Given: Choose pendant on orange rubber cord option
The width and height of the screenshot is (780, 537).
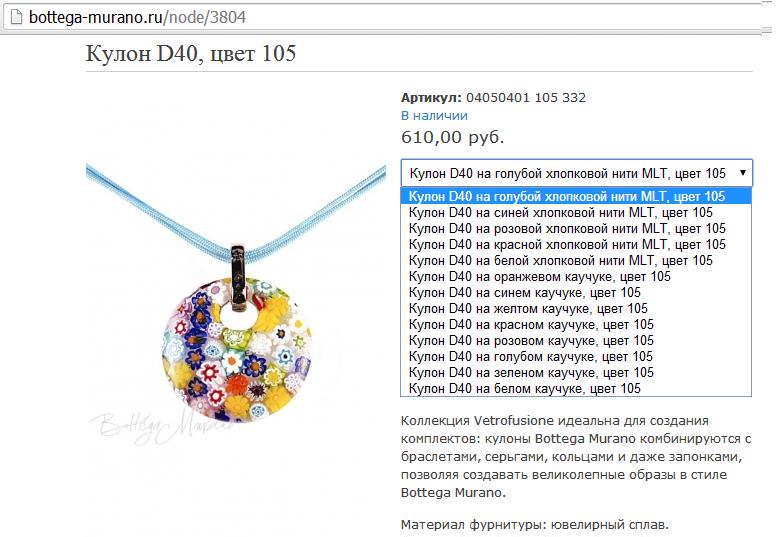Looking at the screenshot, I should [576, 276].
